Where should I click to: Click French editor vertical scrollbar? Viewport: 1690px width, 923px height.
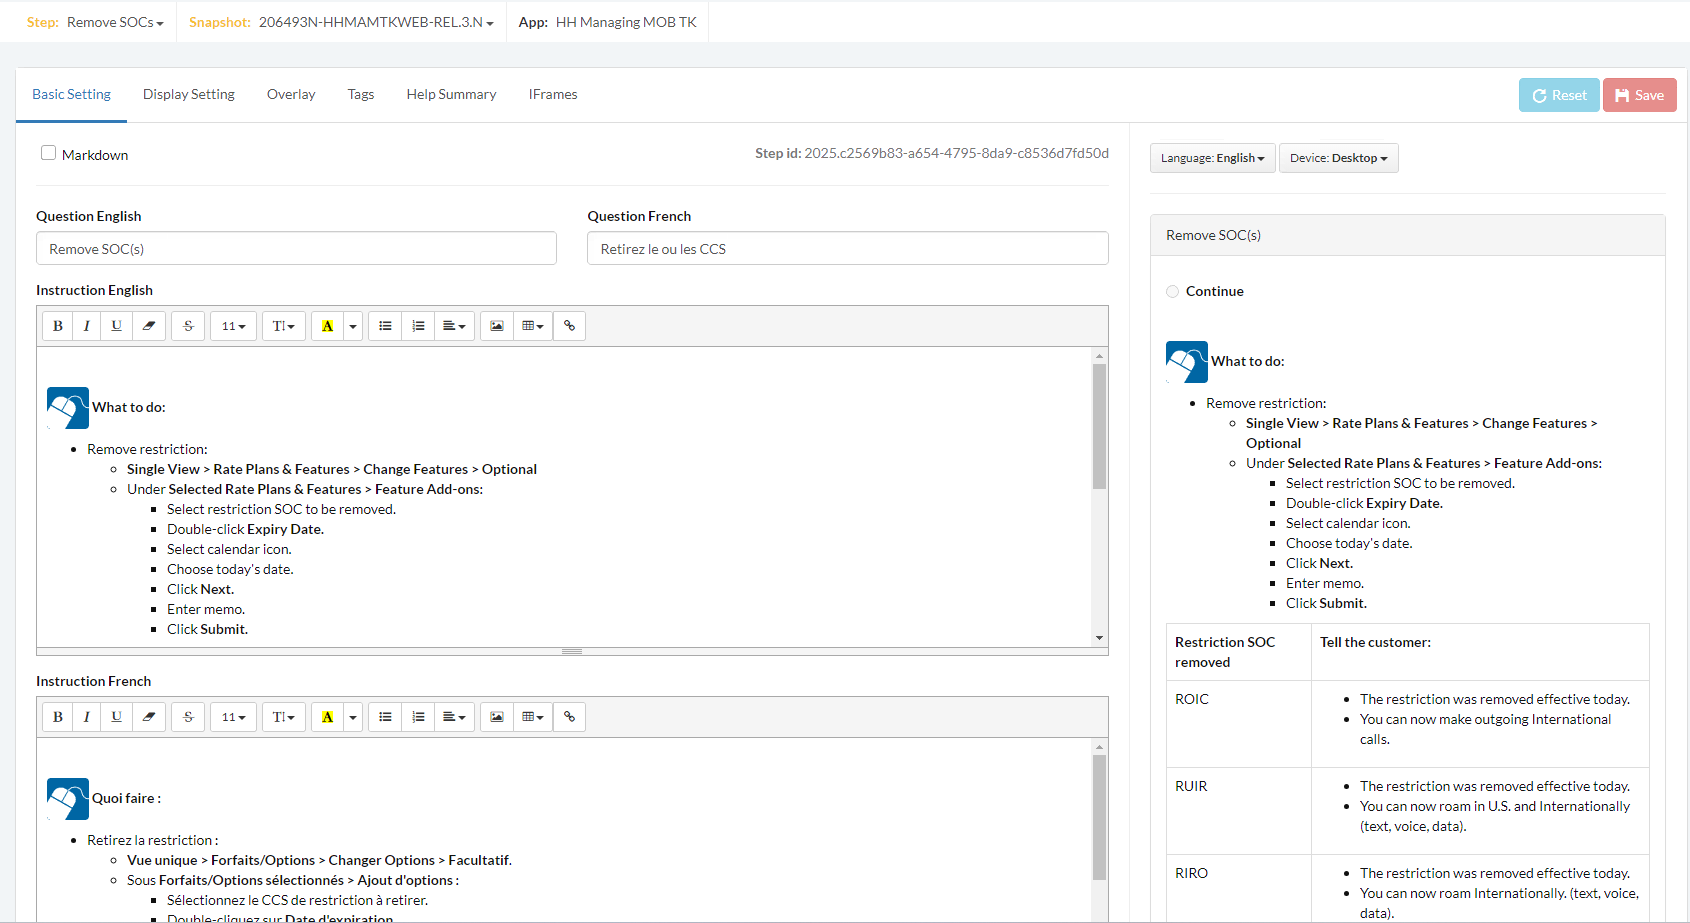click(x=1099, y=818)
